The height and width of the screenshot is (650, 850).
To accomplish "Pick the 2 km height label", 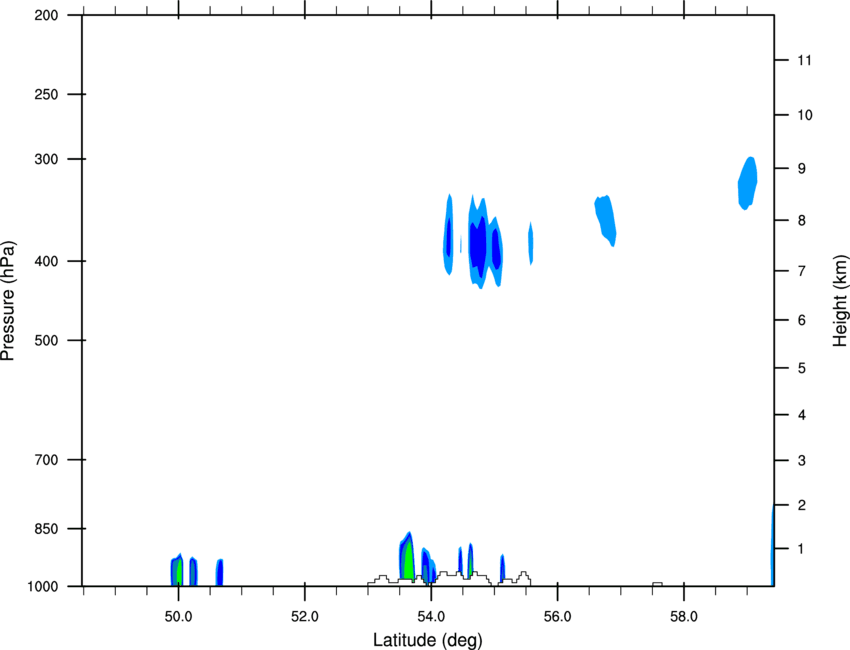I will 802,505.
